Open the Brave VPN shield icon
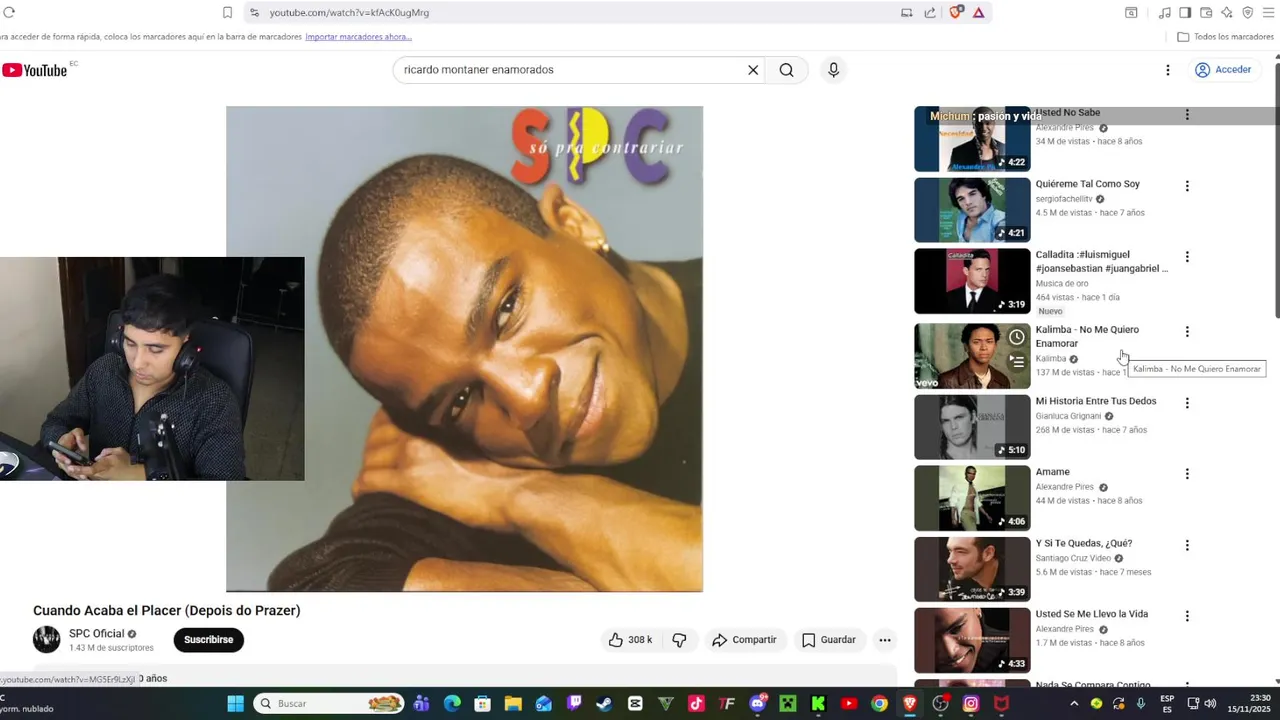1280x720 pixels. (x=1248, y=12)
